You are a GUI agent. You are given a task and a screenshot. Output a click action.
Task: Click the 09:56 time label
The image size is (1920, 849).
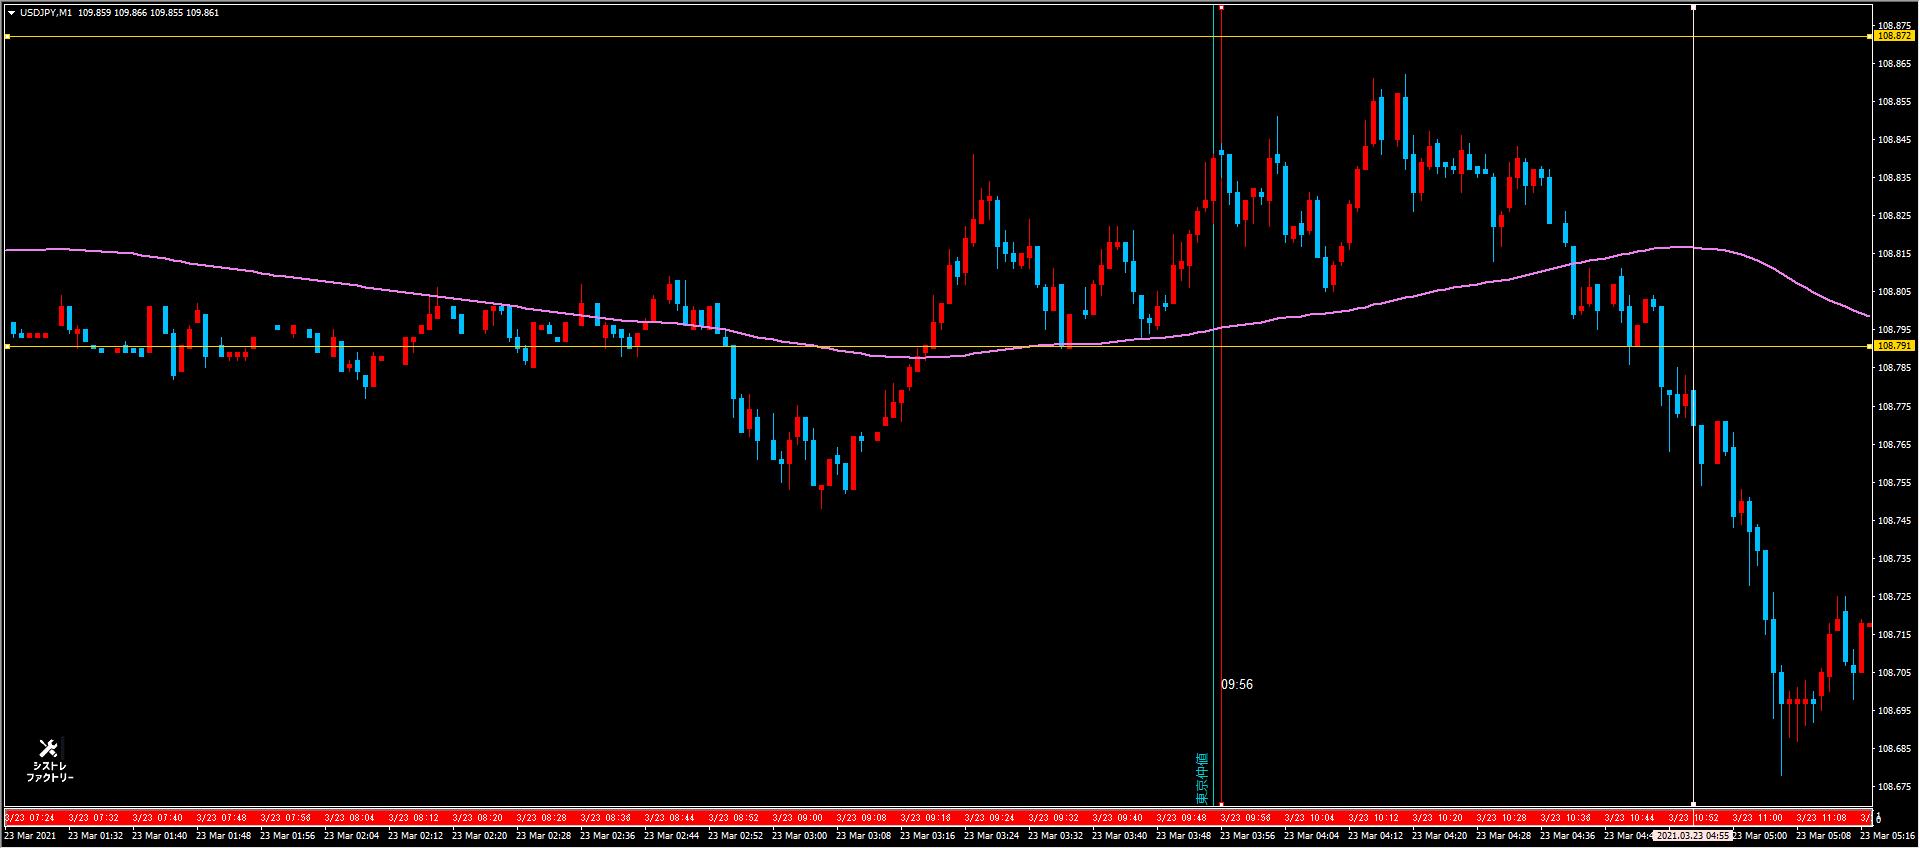point(1237,685)
